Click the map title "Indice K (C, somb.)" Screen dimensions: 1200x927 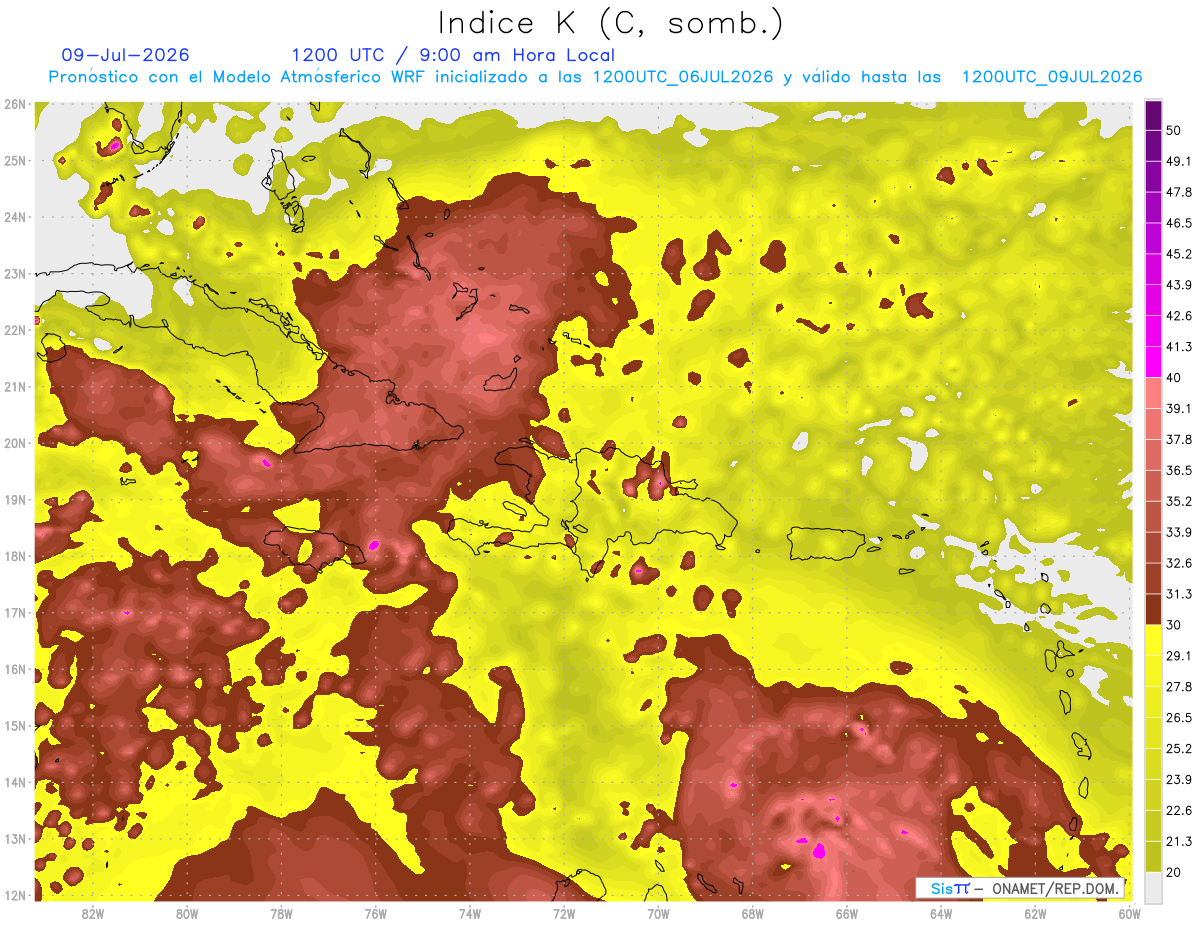(x=610, y=23)
